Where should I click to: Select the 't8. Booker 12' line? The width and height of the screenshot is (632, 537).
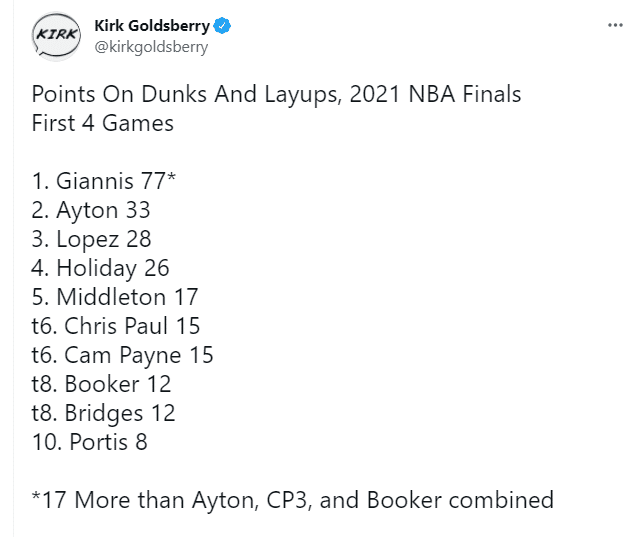click(x=101, y=384)
